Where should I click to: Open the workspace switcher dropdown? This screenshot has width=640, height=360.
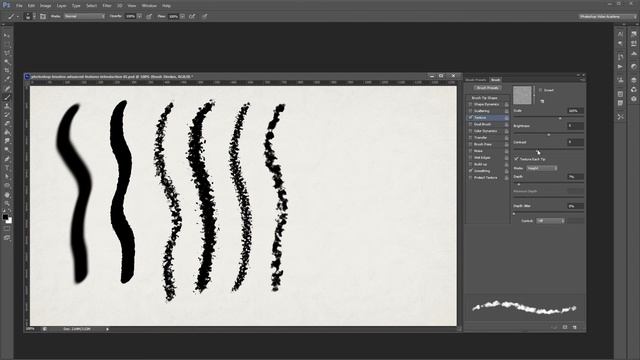(x=607, y=16)
